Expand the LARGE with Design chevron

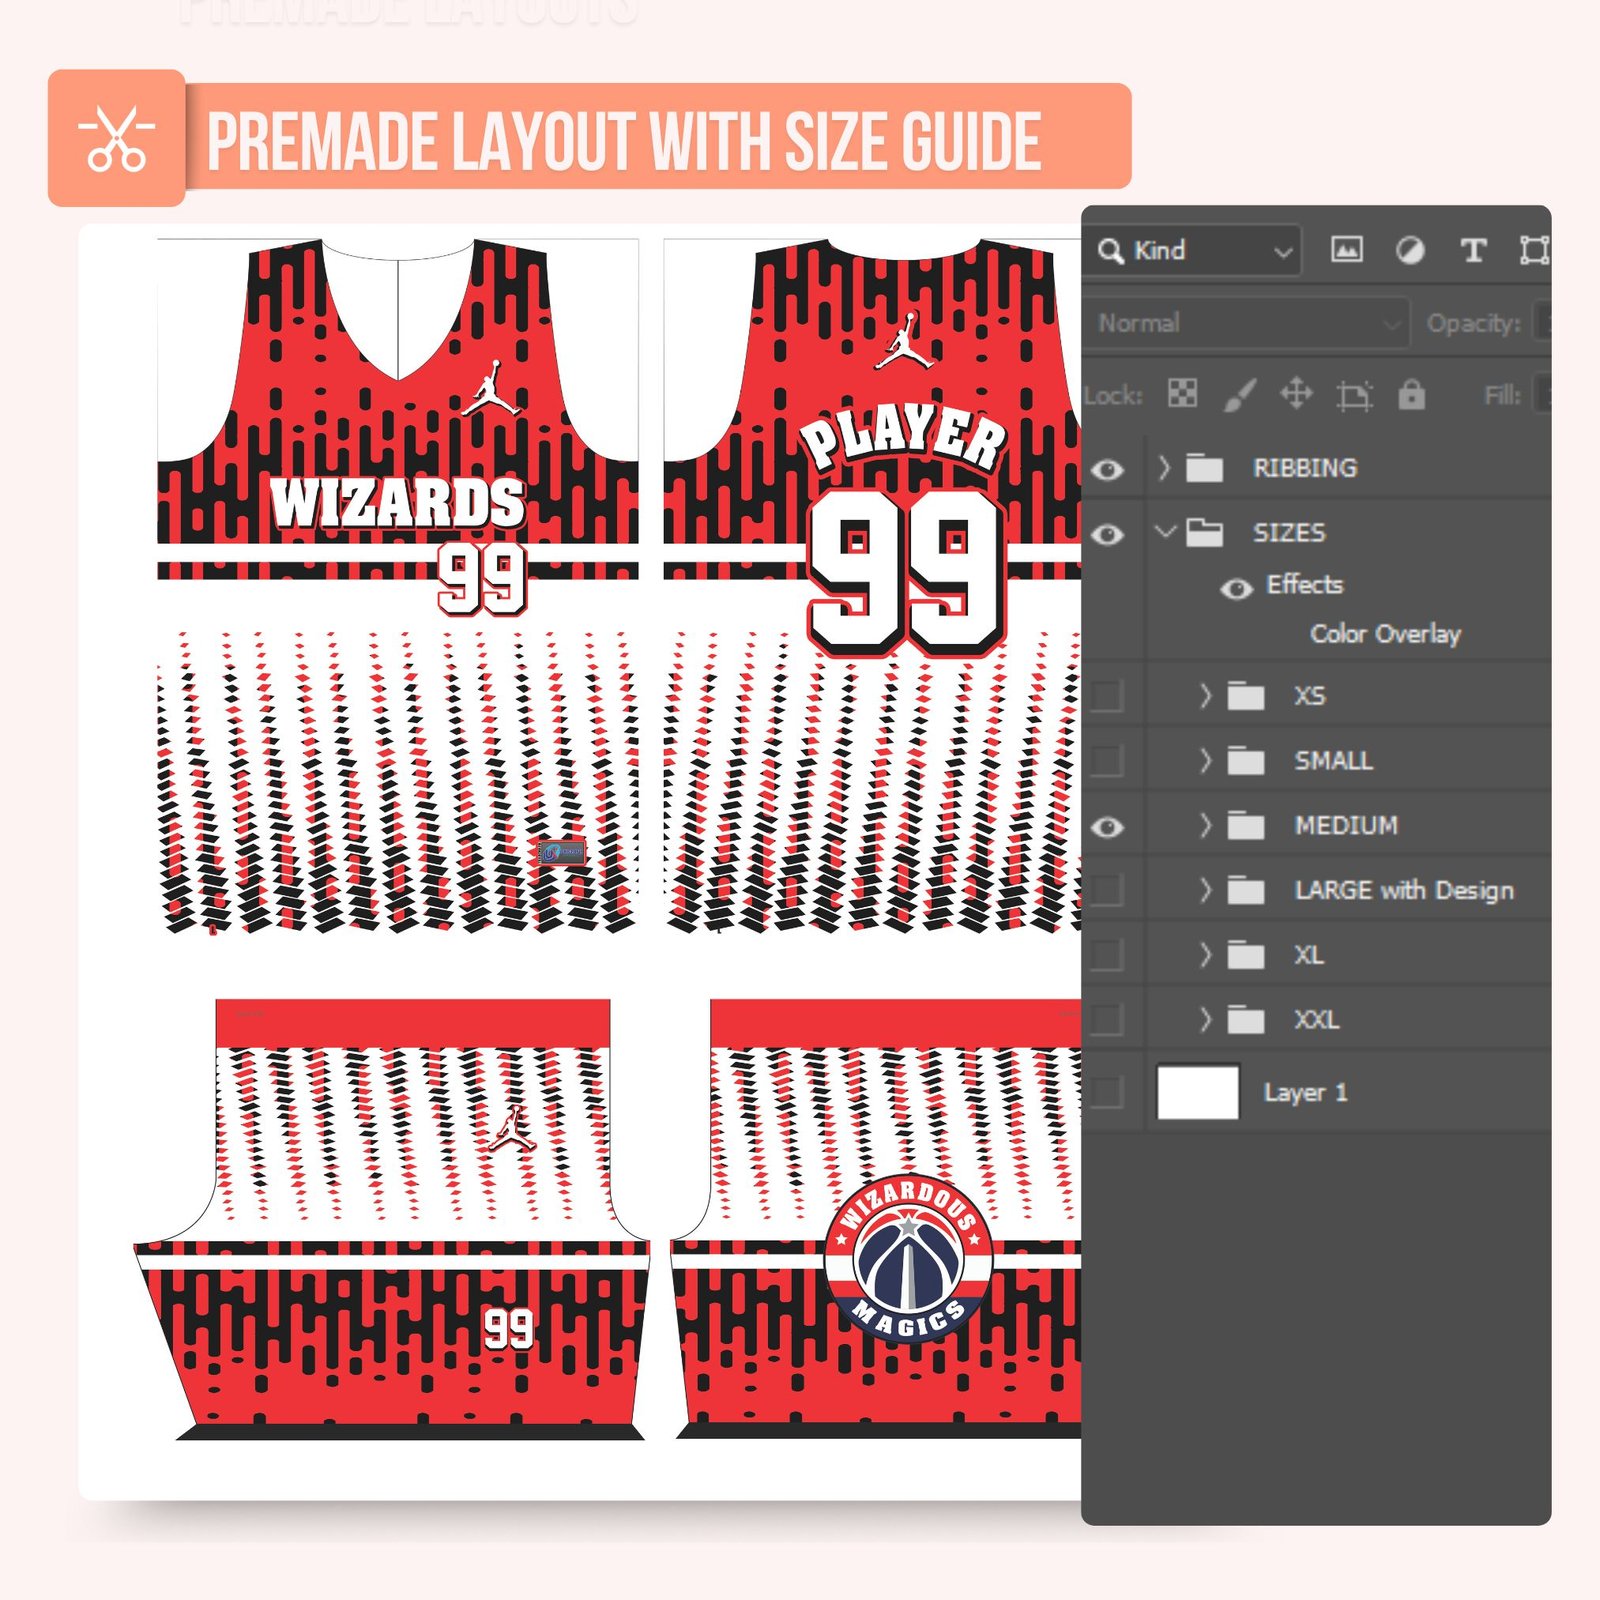tap(1205, 889)
